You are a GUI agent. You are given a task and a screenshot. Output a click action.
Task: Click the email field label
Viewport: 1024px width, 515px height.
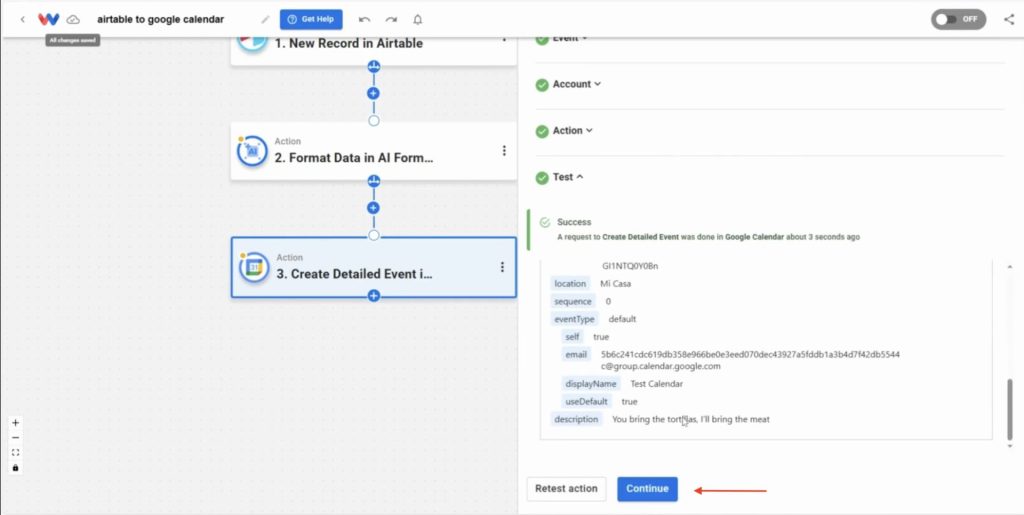coord(576,354)
